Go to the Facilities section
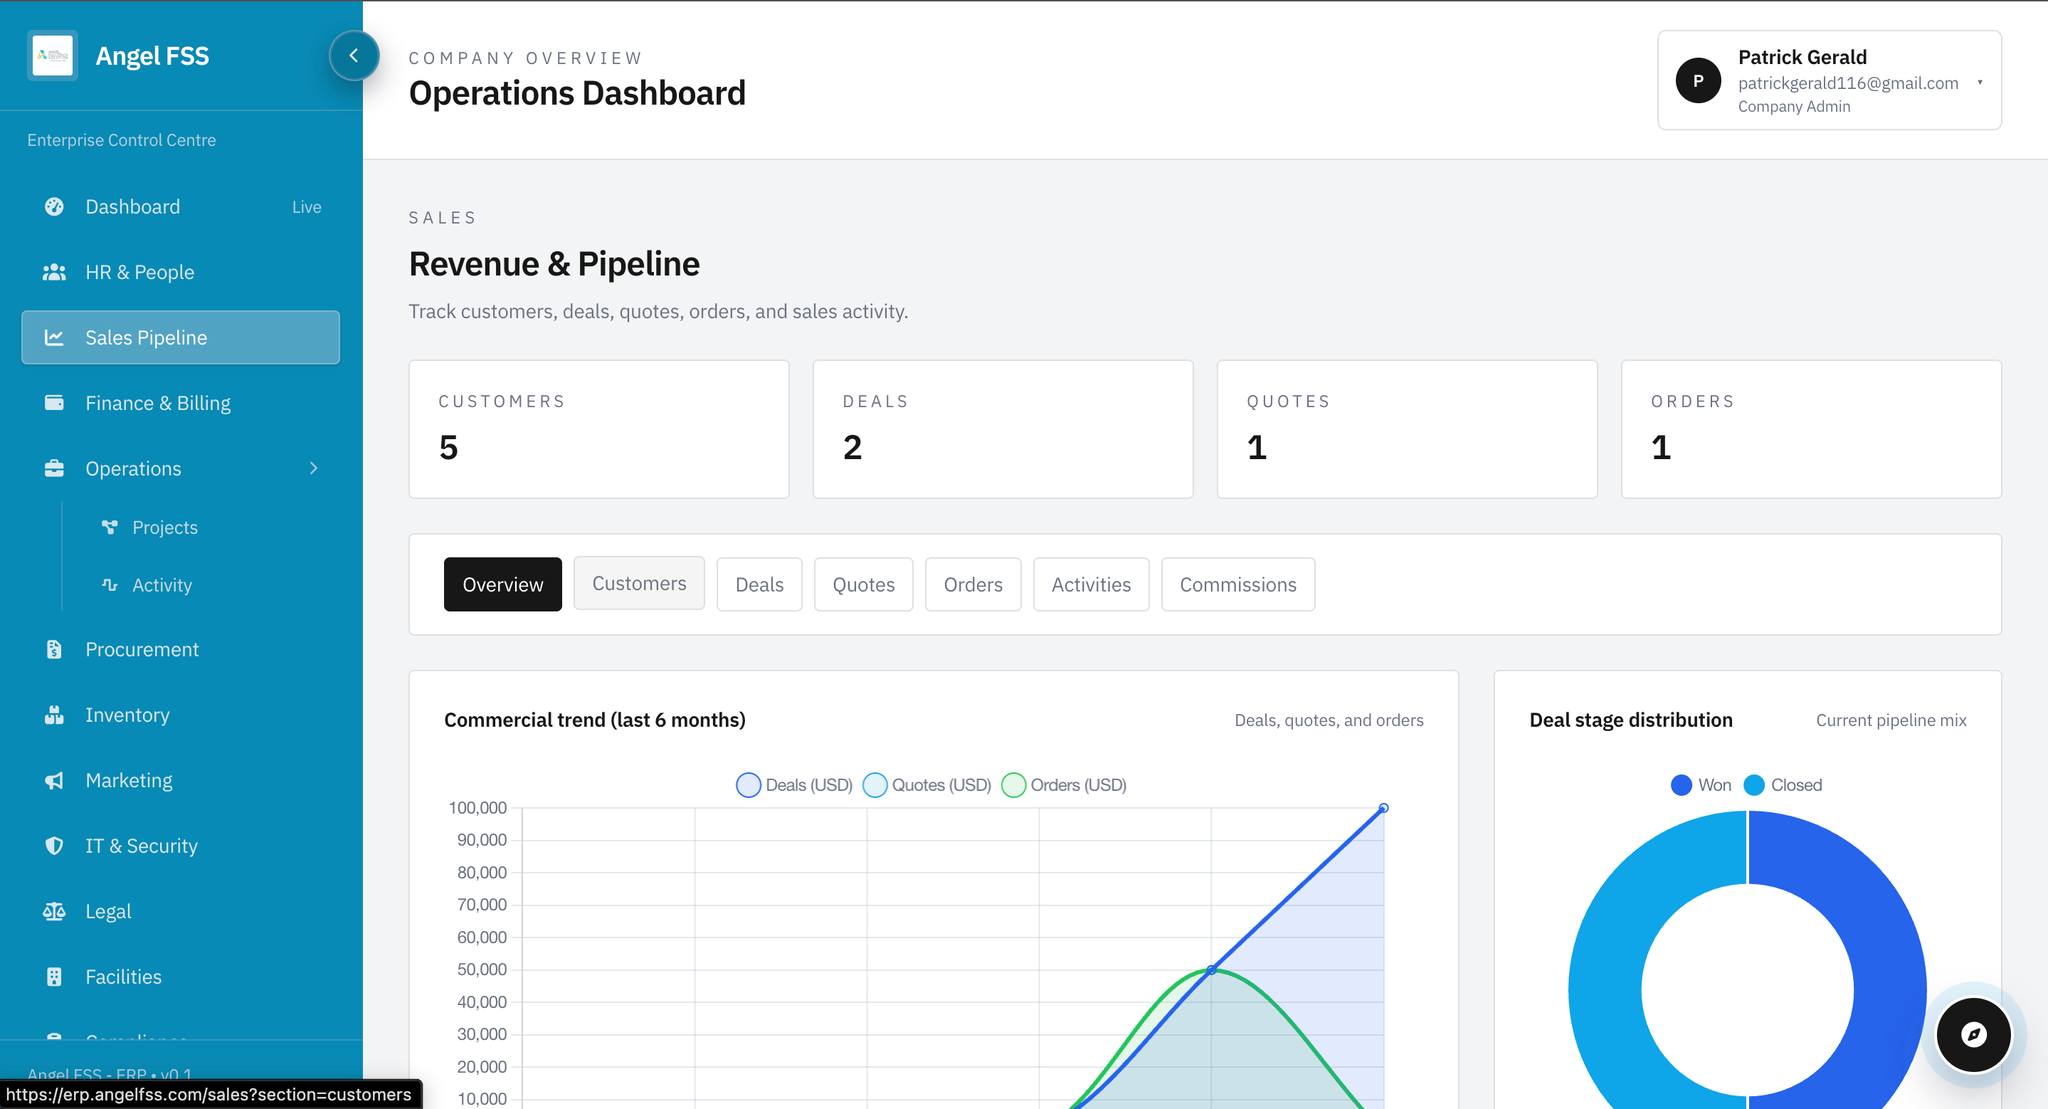2048x1109 pixels. (x=123, y=977)
